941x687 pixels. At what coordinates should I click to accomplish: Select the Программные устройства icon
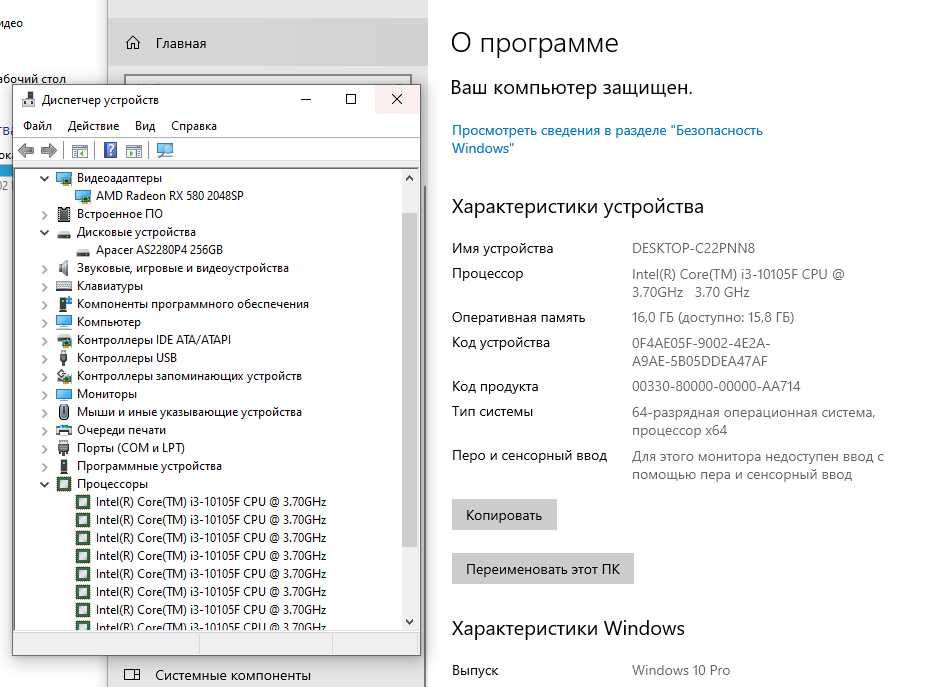64,466
